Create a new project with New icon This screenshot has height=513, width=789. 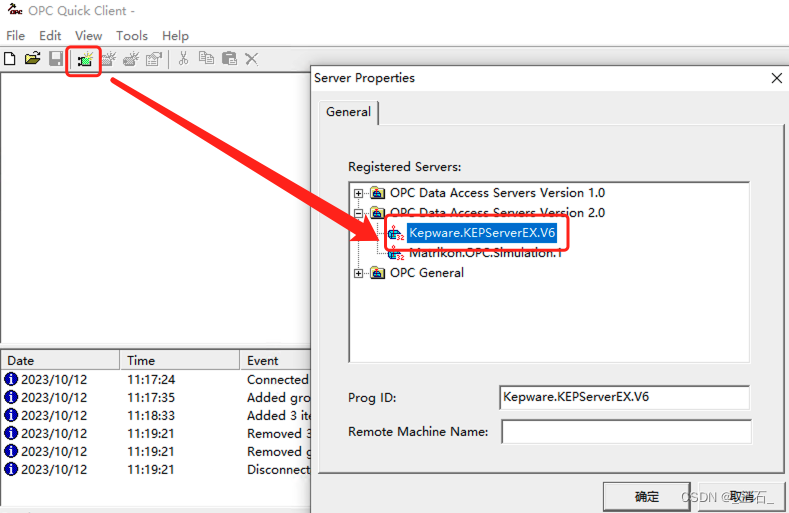(x=10, y=59)
